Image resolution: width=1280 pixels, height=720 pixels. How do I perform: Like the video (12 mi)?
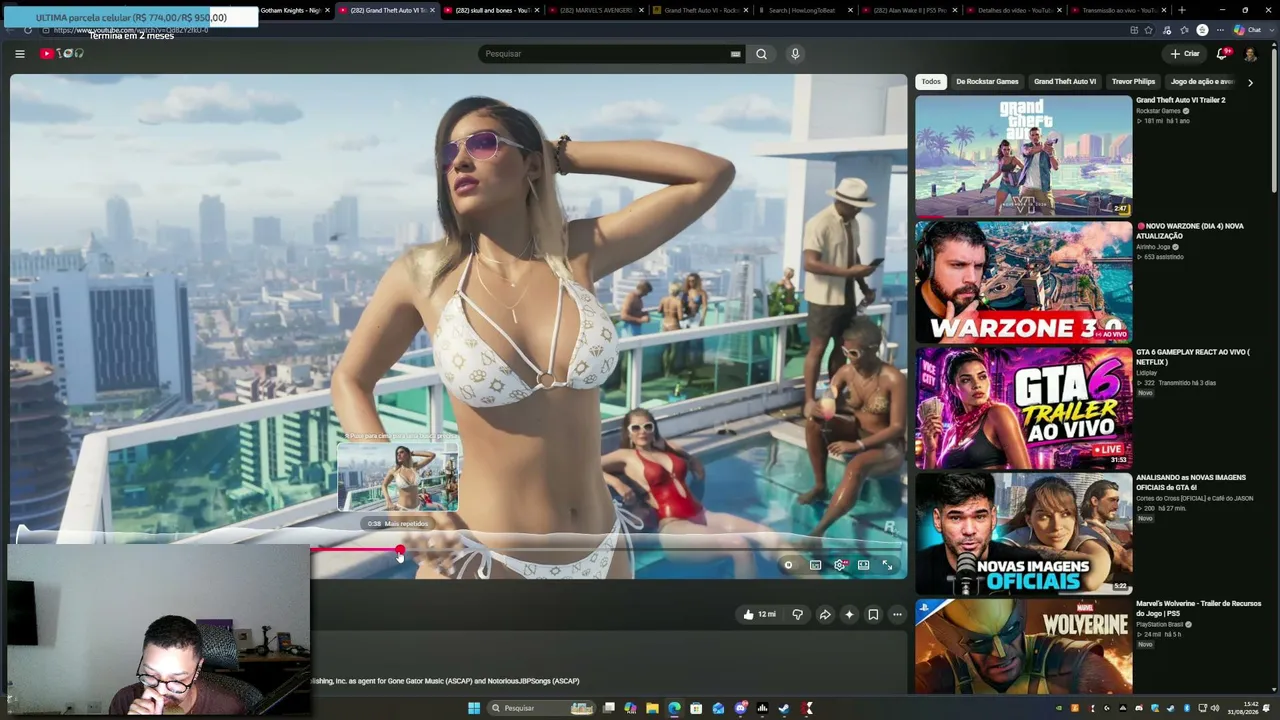coord(759,614)
